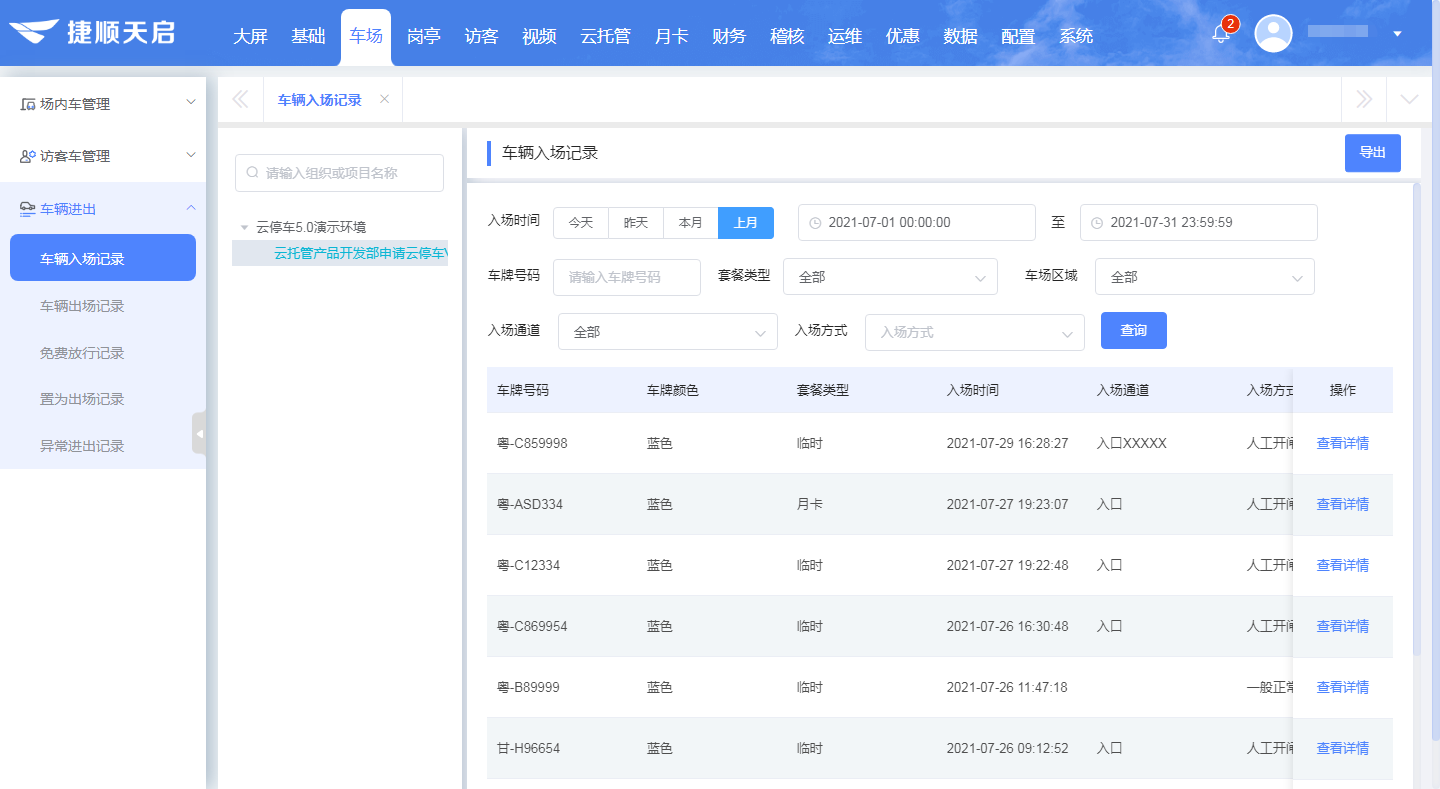Click the 车辆进出 sidebar icon
Screen dimensions: 1440x789
click(x=28, y=209)
